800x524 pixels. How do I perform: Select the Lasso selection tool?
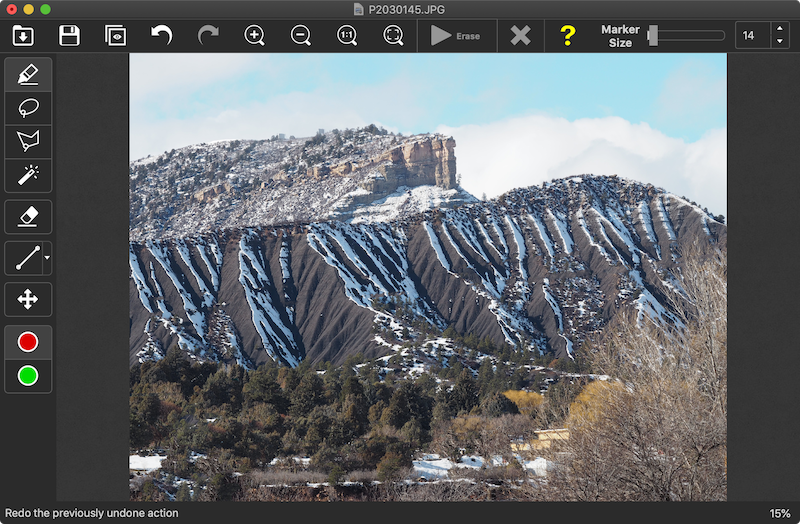28,107
